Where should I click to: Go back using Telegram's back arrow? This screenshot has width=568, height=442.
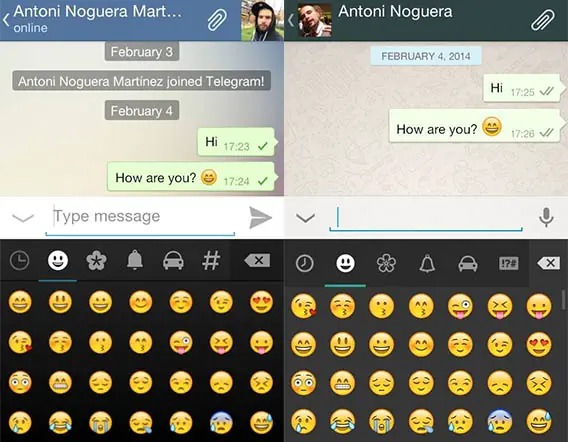6,20
